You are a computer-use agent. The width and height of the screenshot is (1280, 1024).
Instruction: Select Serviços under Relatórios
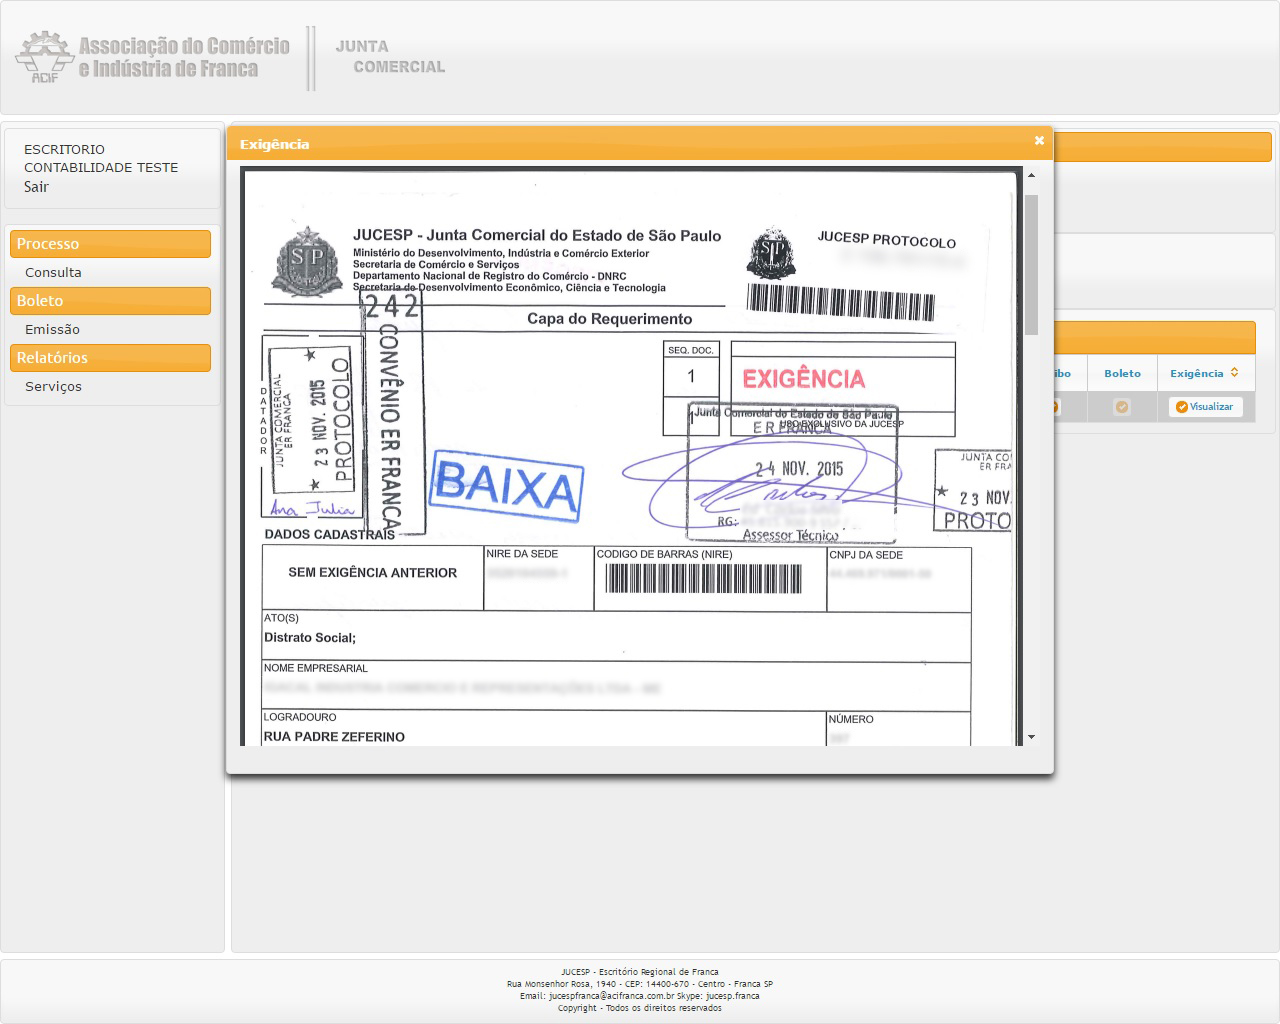(53, 386)
